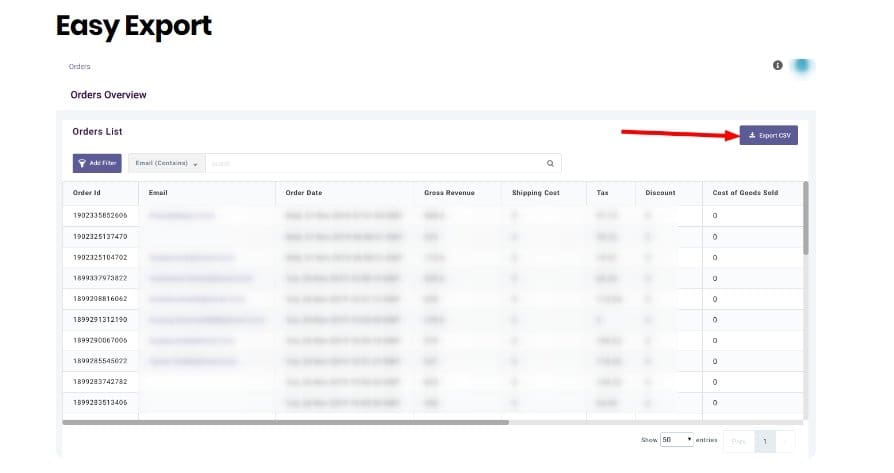
Task: Click the Add Filter button
Action: (97, 163)
